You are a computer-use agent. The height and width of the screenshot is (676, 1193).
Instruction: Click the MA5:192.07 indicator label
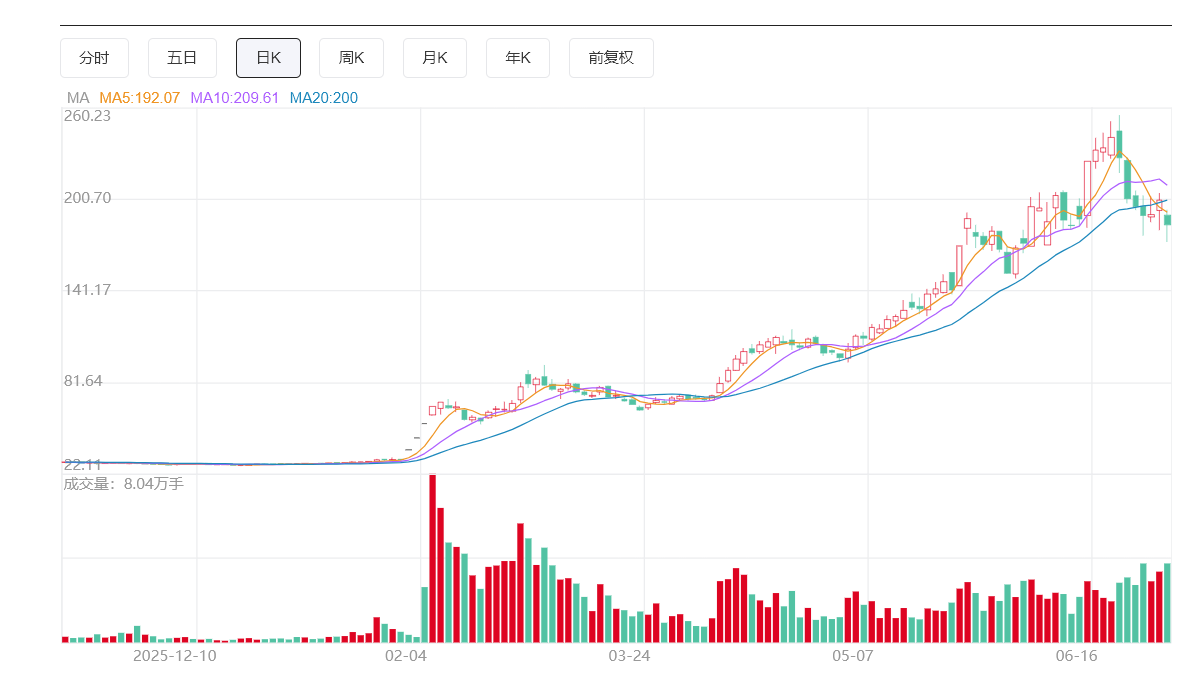(139, 97)
